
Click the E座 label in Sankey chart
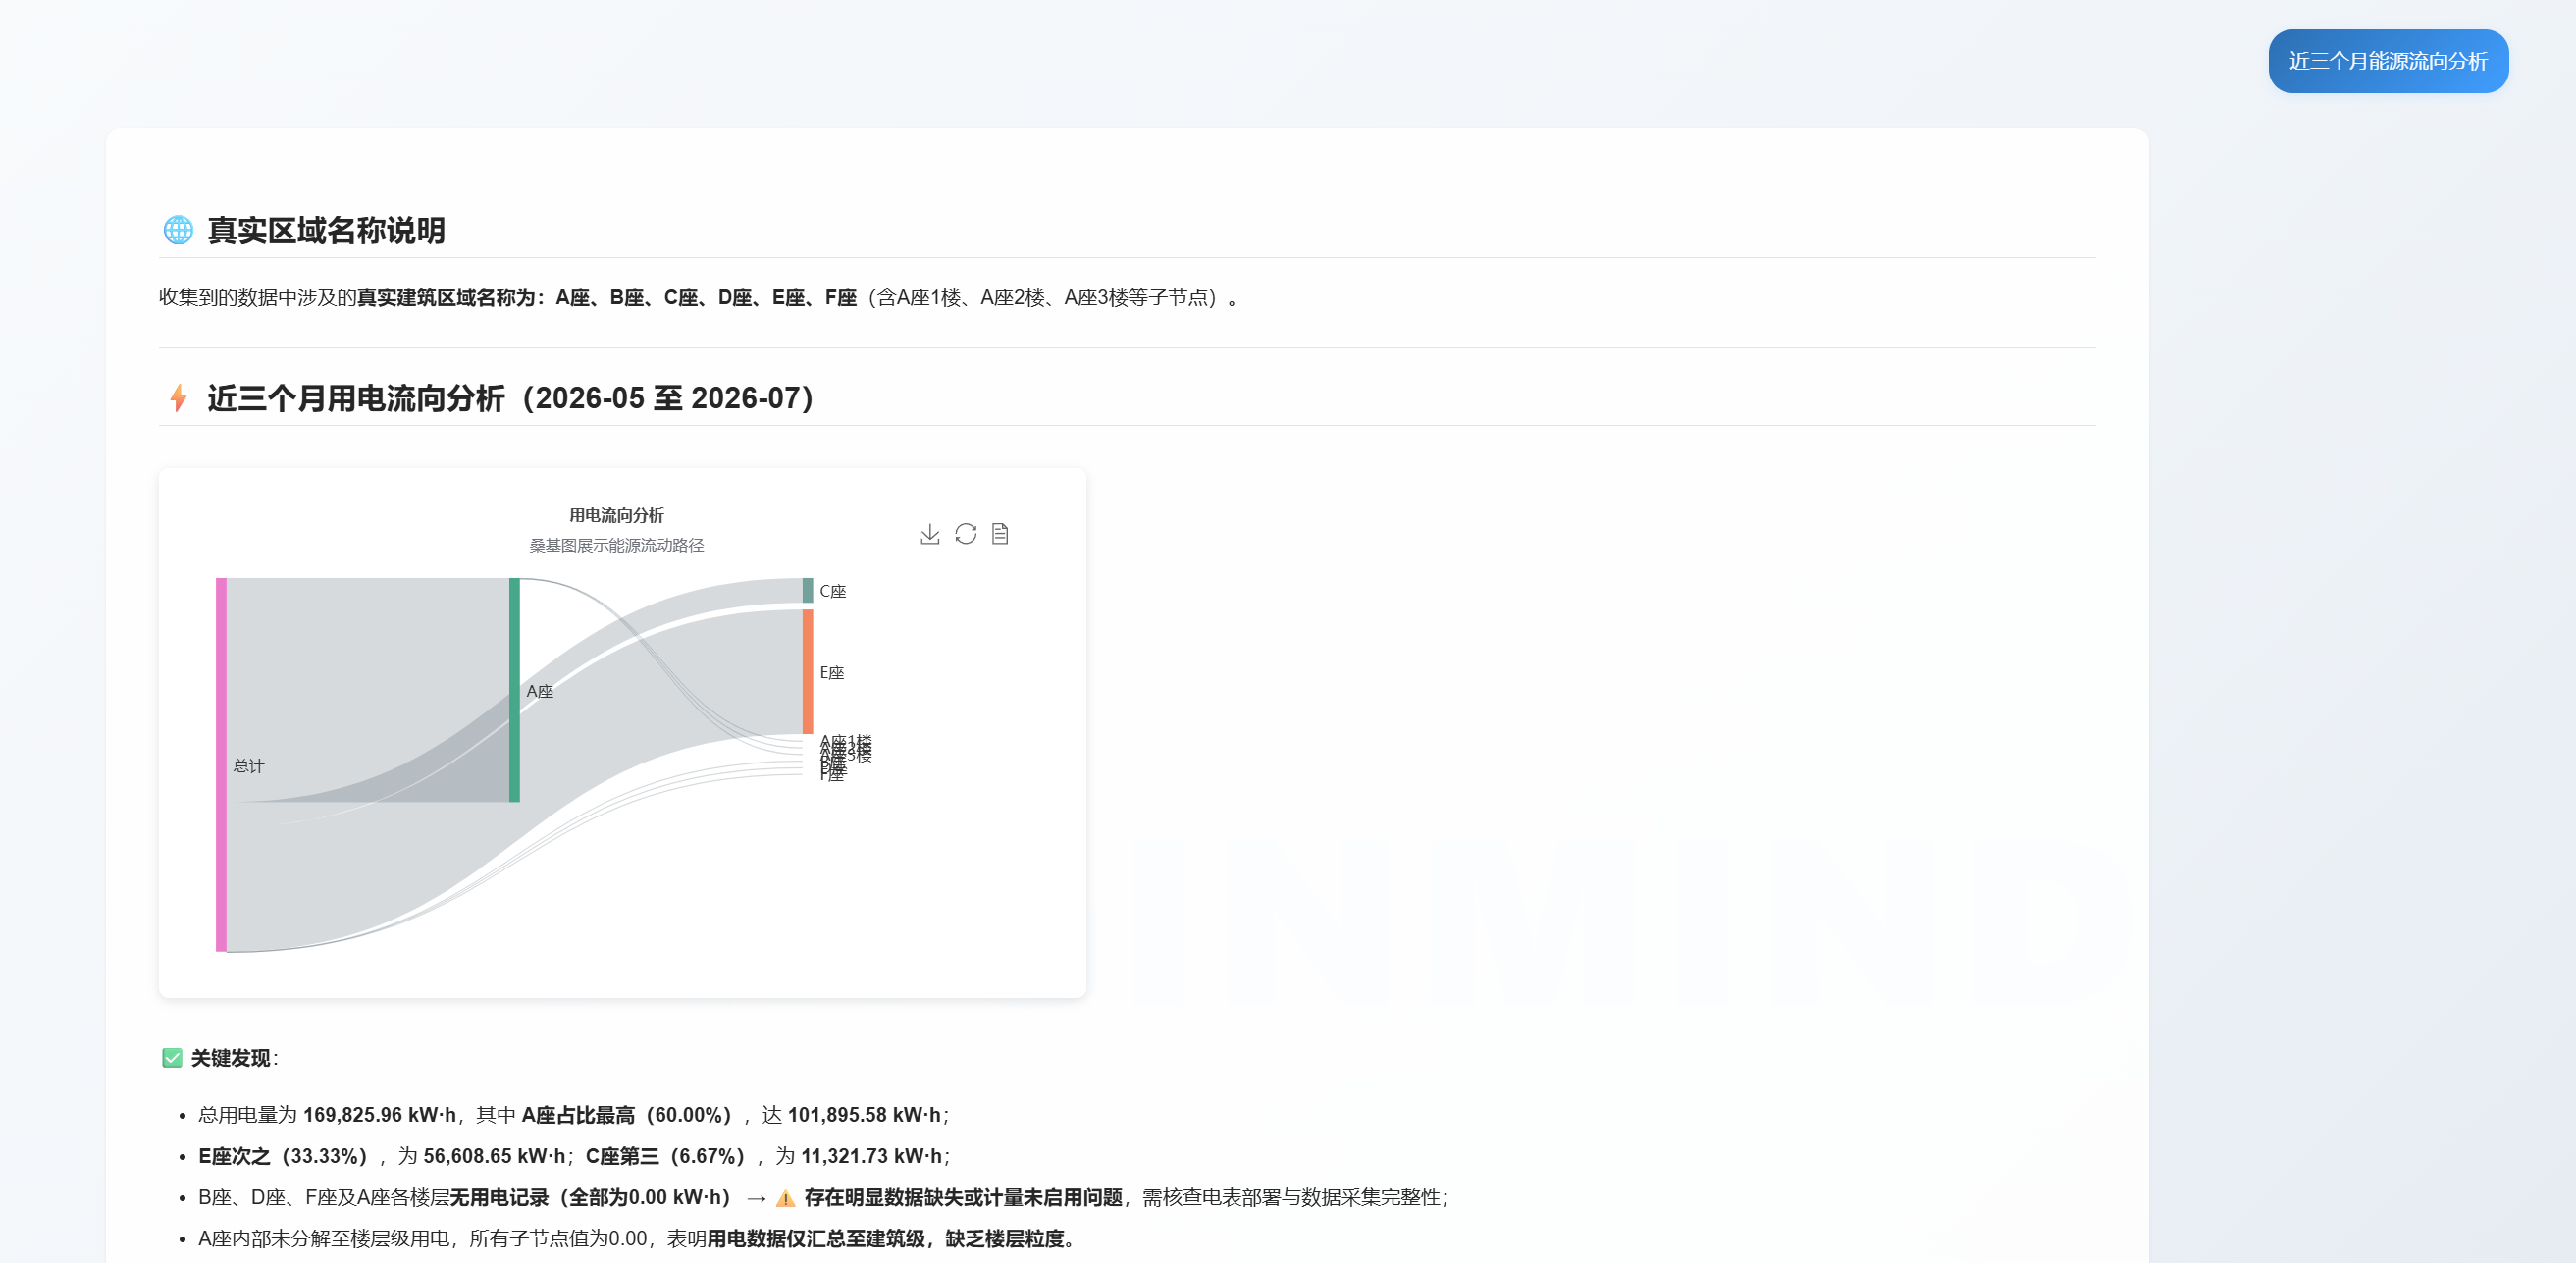(832, 673)
